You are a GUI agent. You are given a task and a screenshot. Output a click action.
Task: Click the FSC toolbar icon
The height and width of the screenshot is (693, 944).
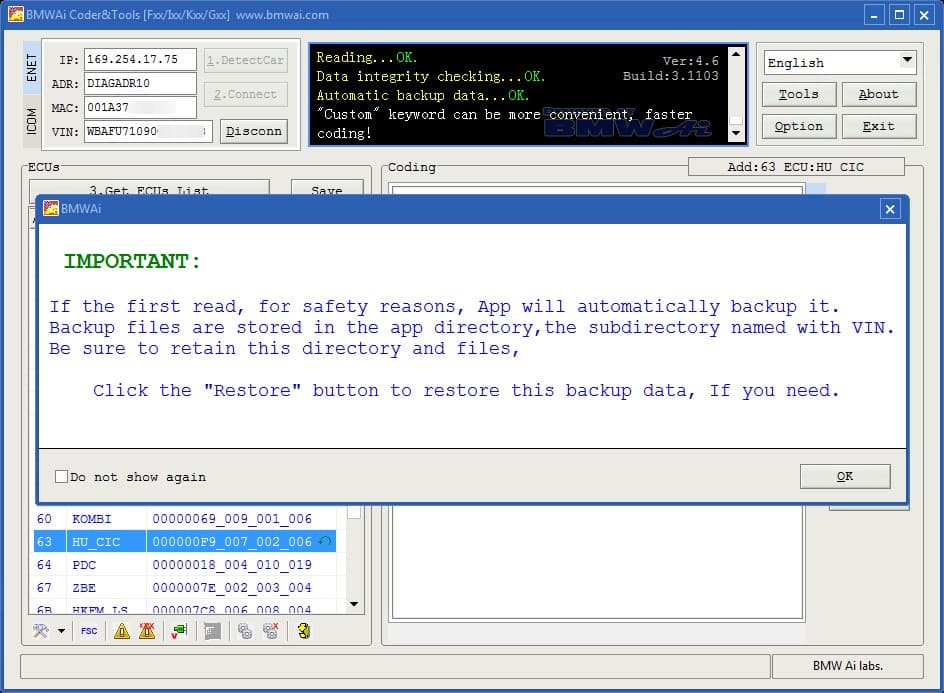[x=89, y=631]
